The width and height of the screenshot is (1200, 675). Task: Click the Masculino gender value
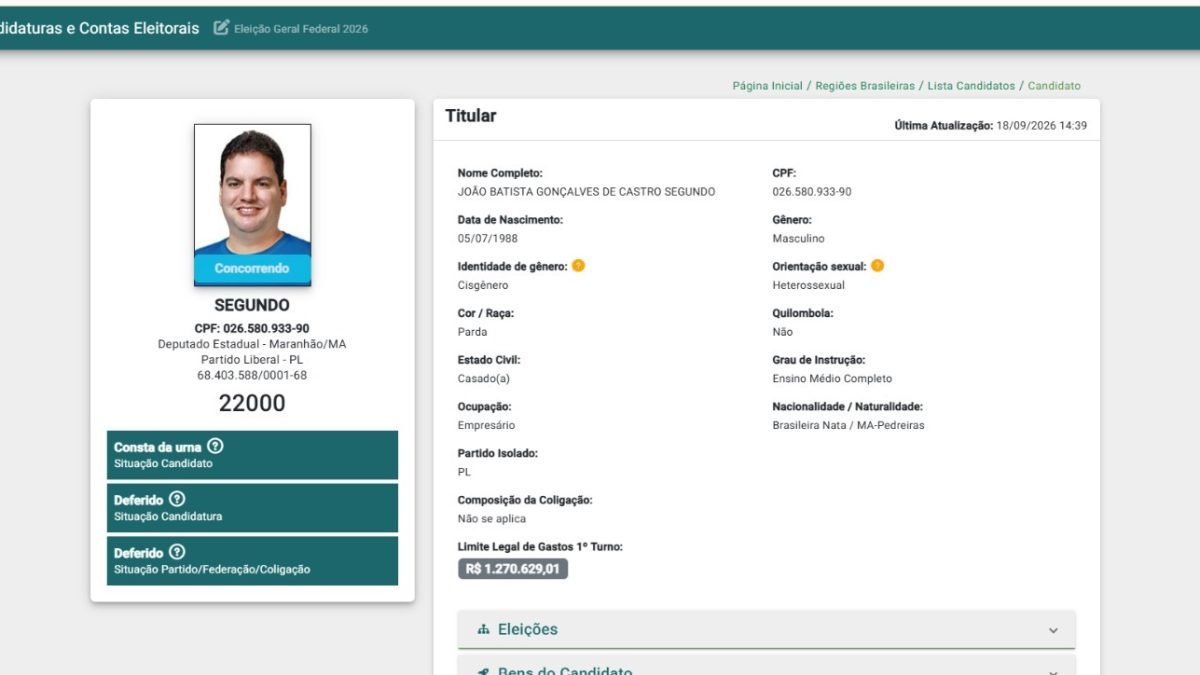click(798, 239)
